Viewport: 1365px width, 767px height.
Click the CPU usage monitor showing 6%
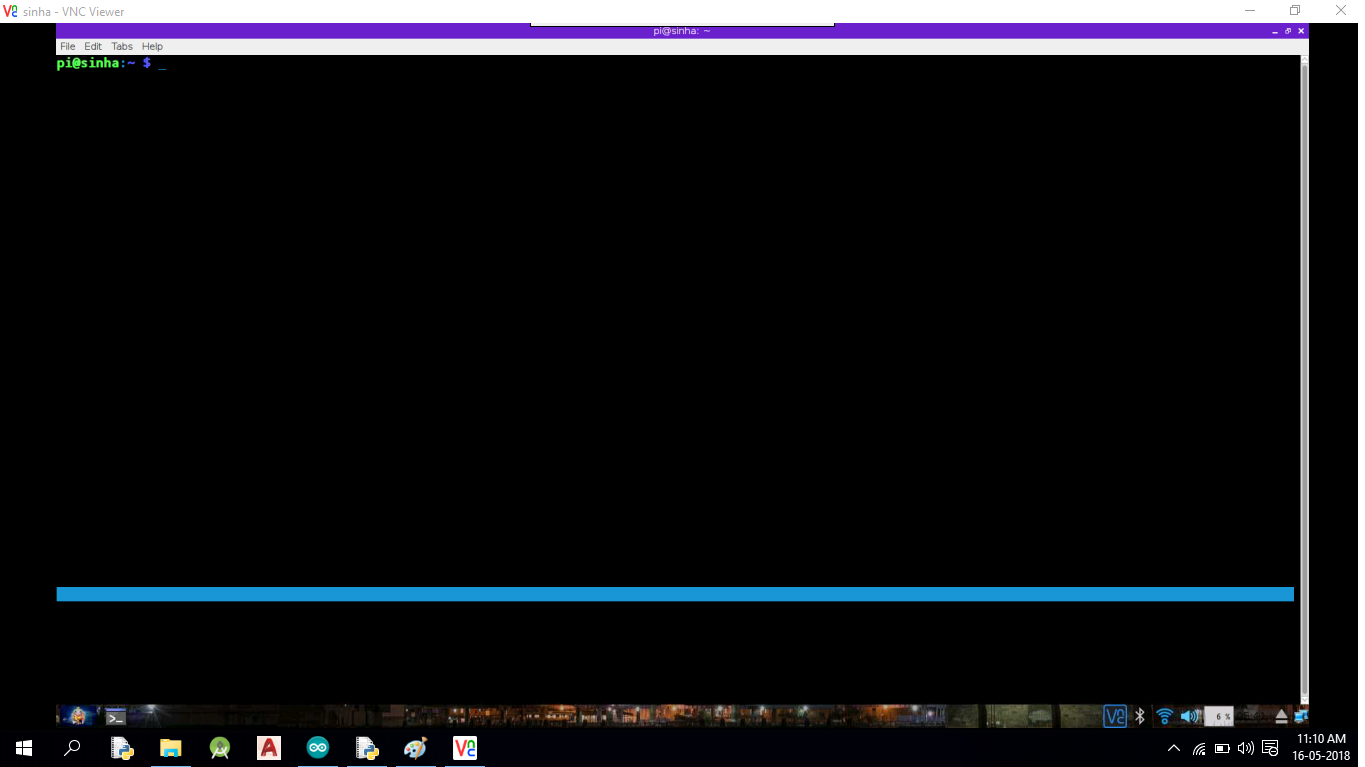[1218, 715]
